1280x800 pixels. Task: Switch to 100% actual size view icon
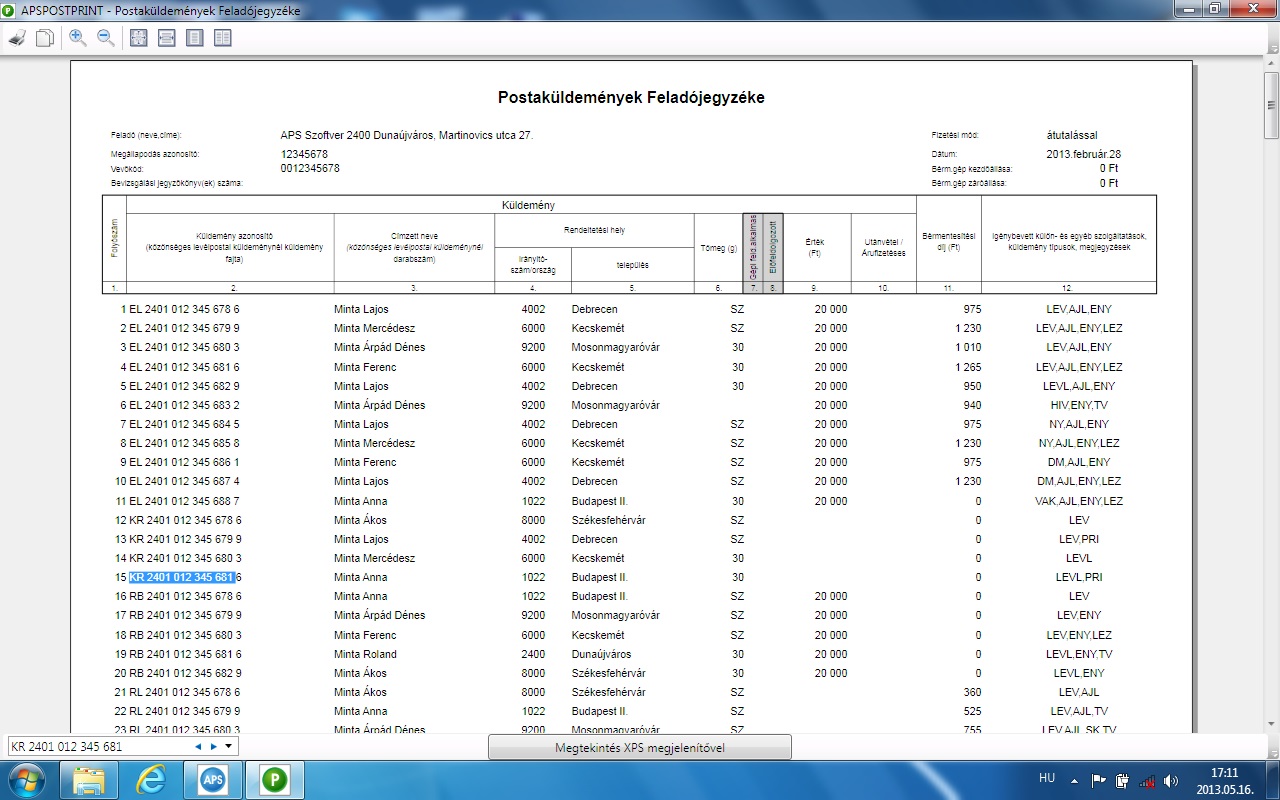point(139,38)
